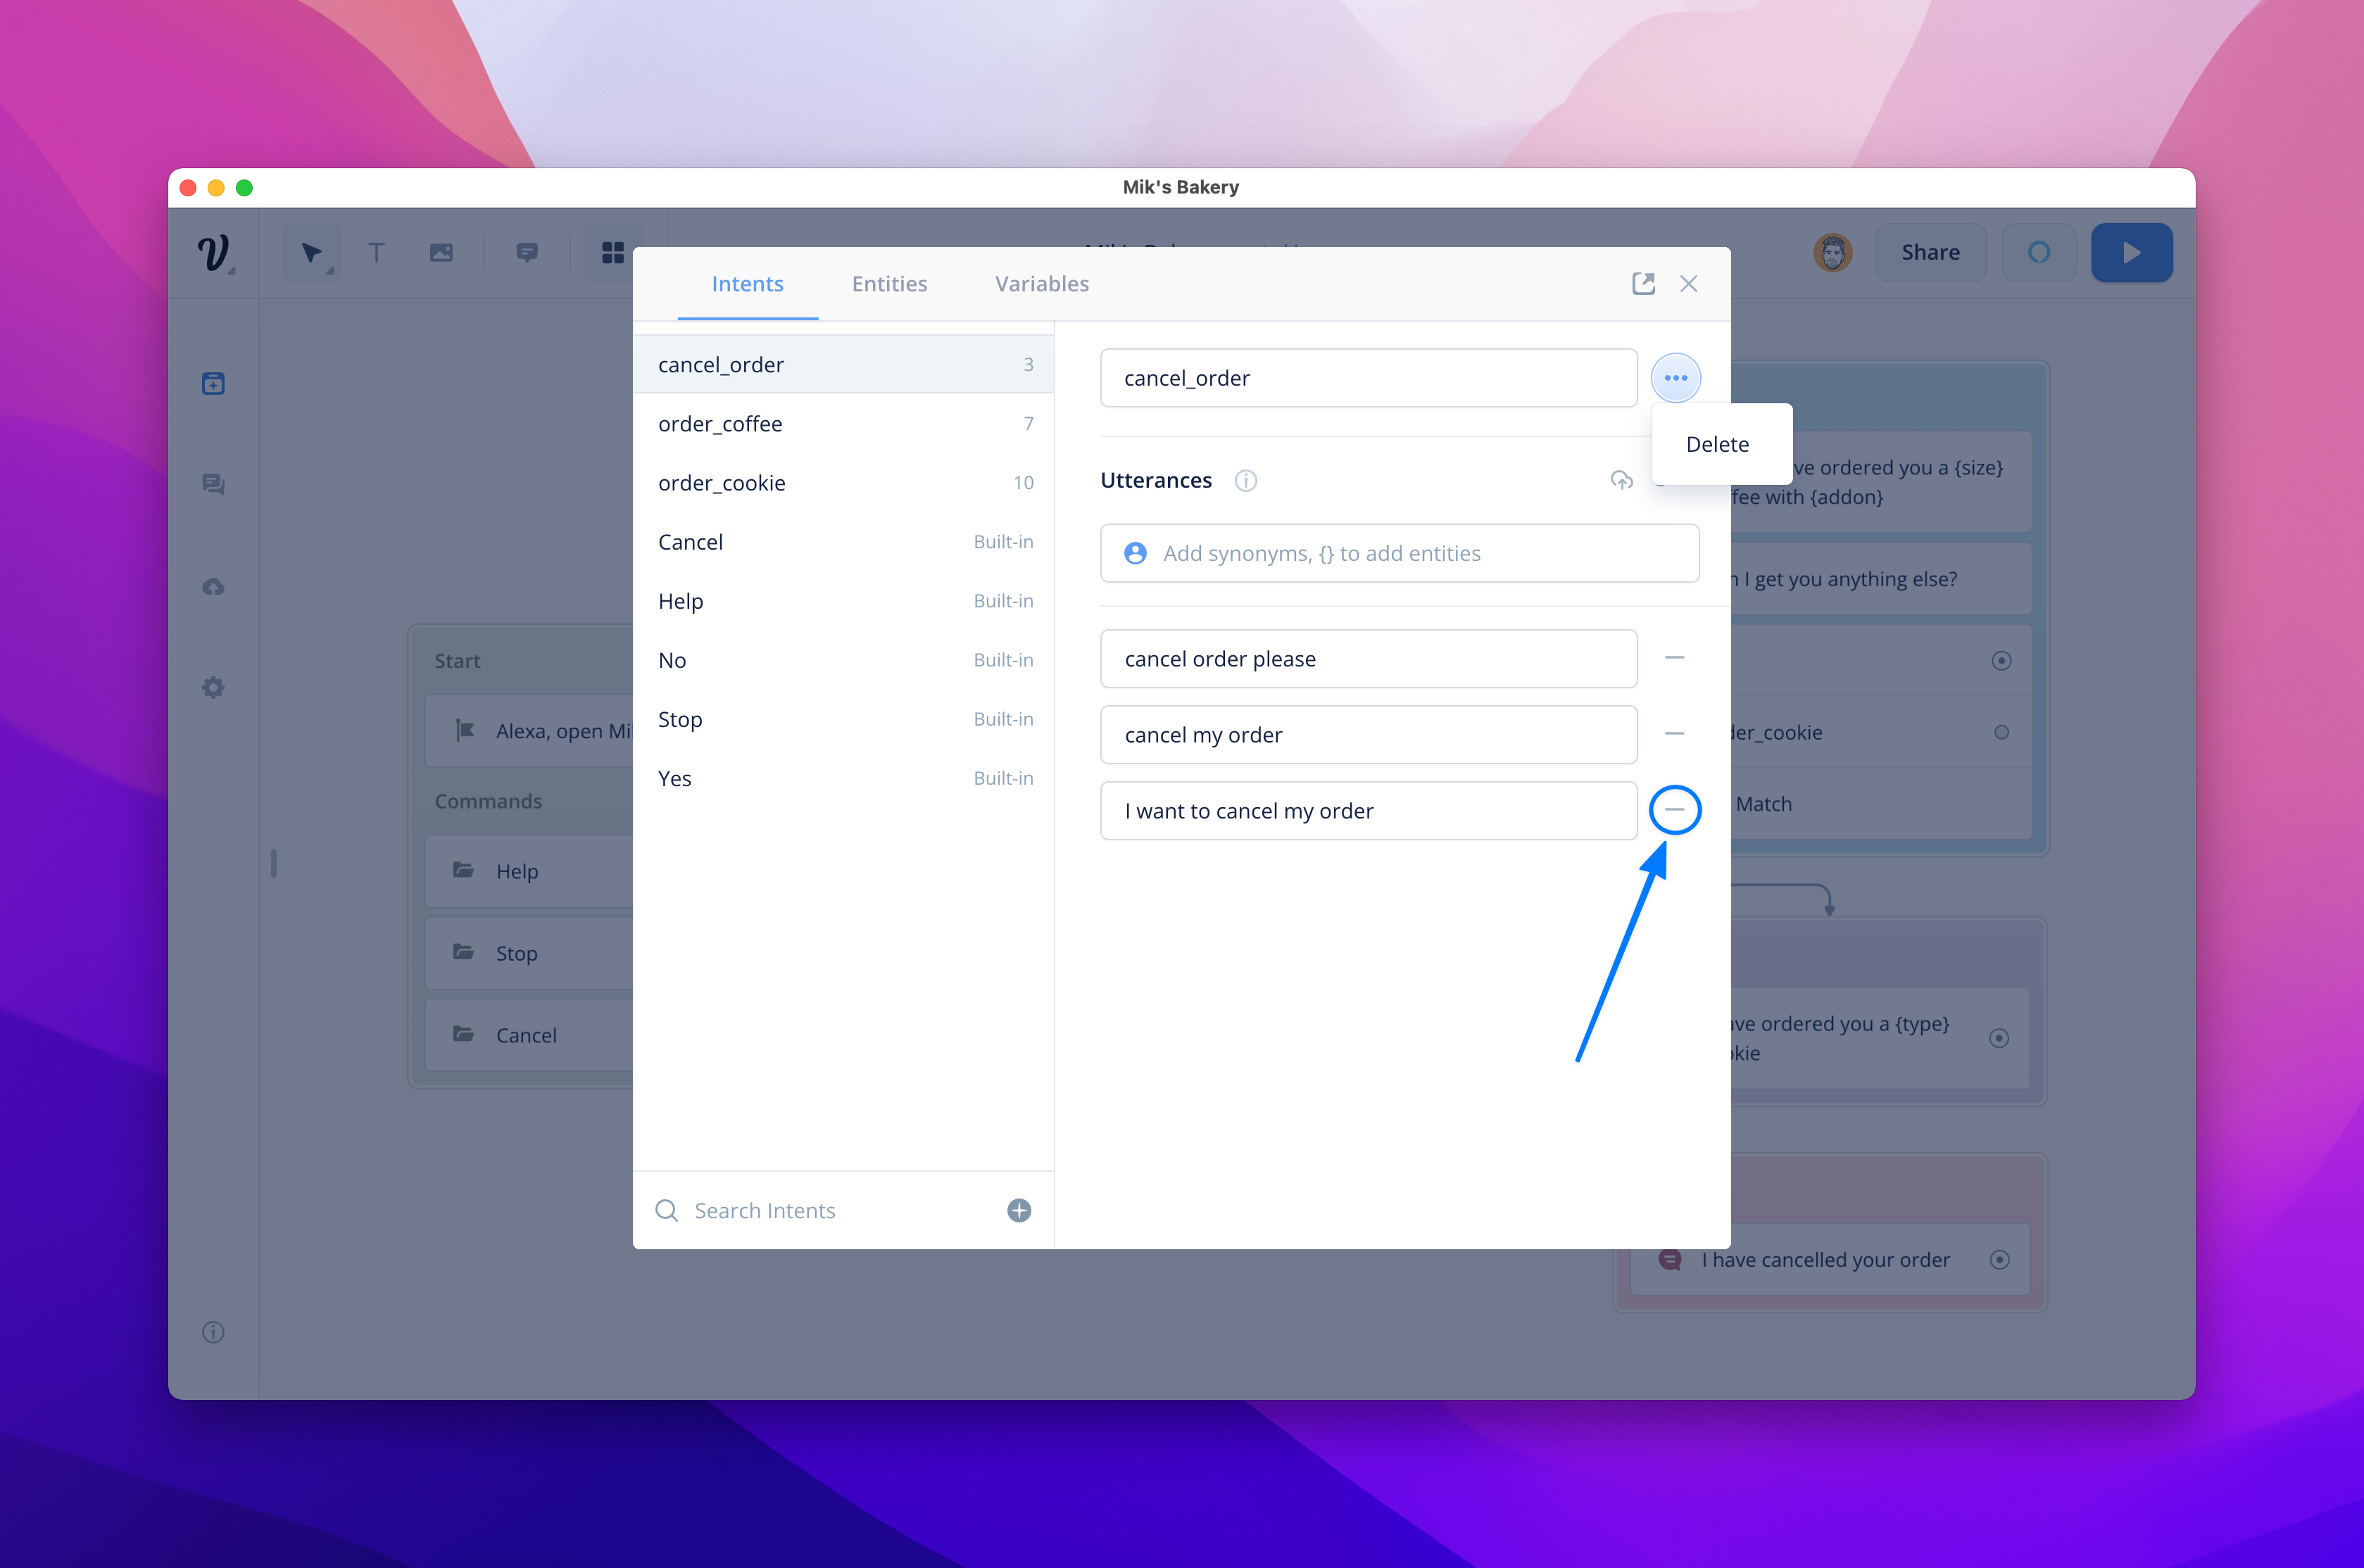Screen dimensions: 2364x1568
Task: Switch to the Entities tab
Action: (x=889, y=284)
